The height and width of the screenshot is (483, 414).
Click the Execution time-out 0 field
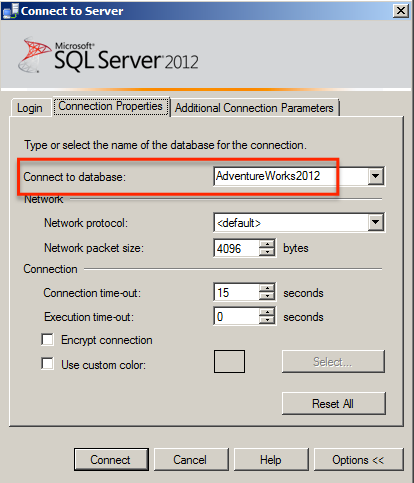pyautogui.click(x=236, y=316)
